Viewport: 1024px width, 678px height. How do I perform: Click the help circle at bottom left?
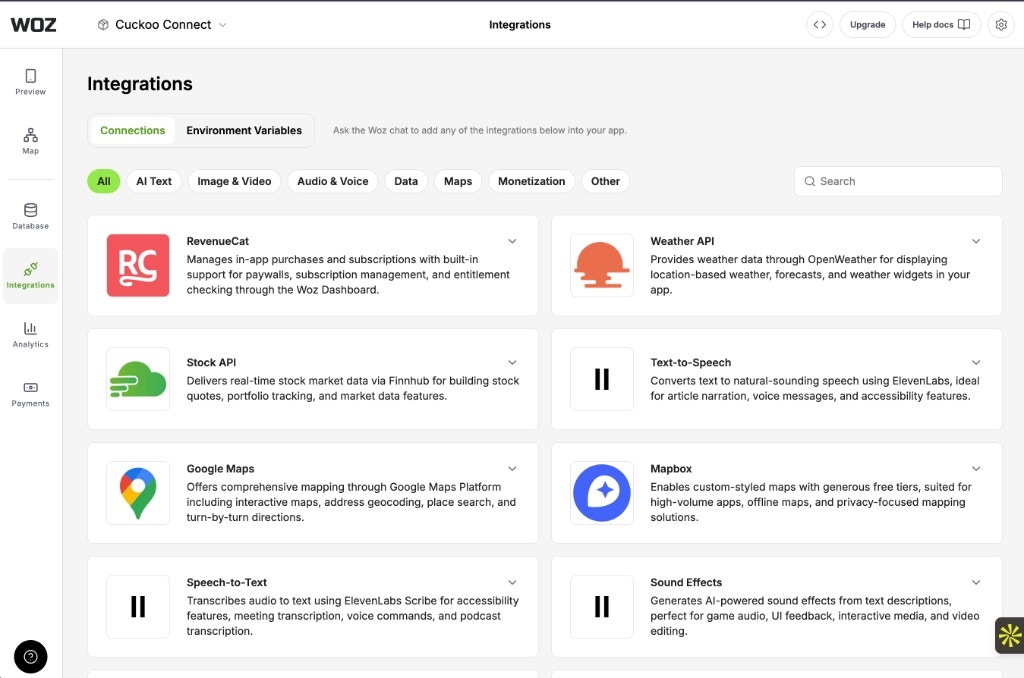coord(30,657)
